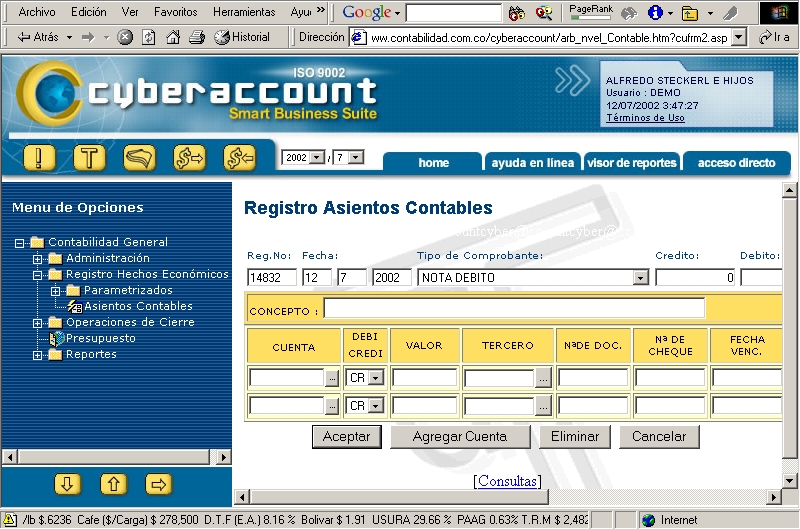This screenshot has height=529, width=800.
Task: Open Tipo de Comprobante NOTA DEBITO dropdown
Action: [640, 278]
